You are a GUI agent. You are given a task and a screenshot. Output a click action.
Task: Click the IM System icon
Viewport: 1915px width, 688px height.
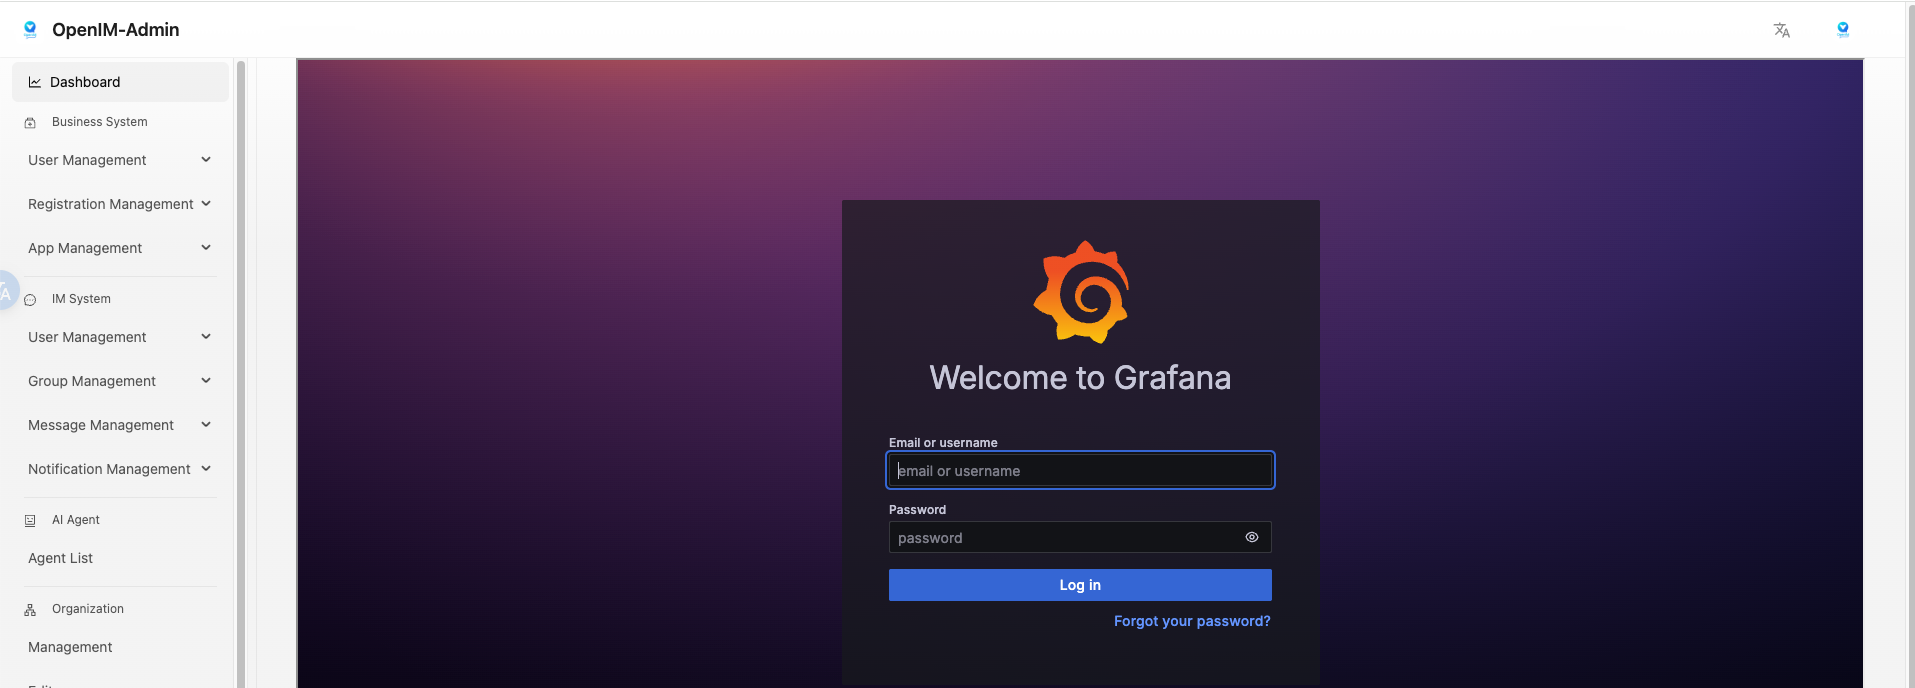point(30,300)
